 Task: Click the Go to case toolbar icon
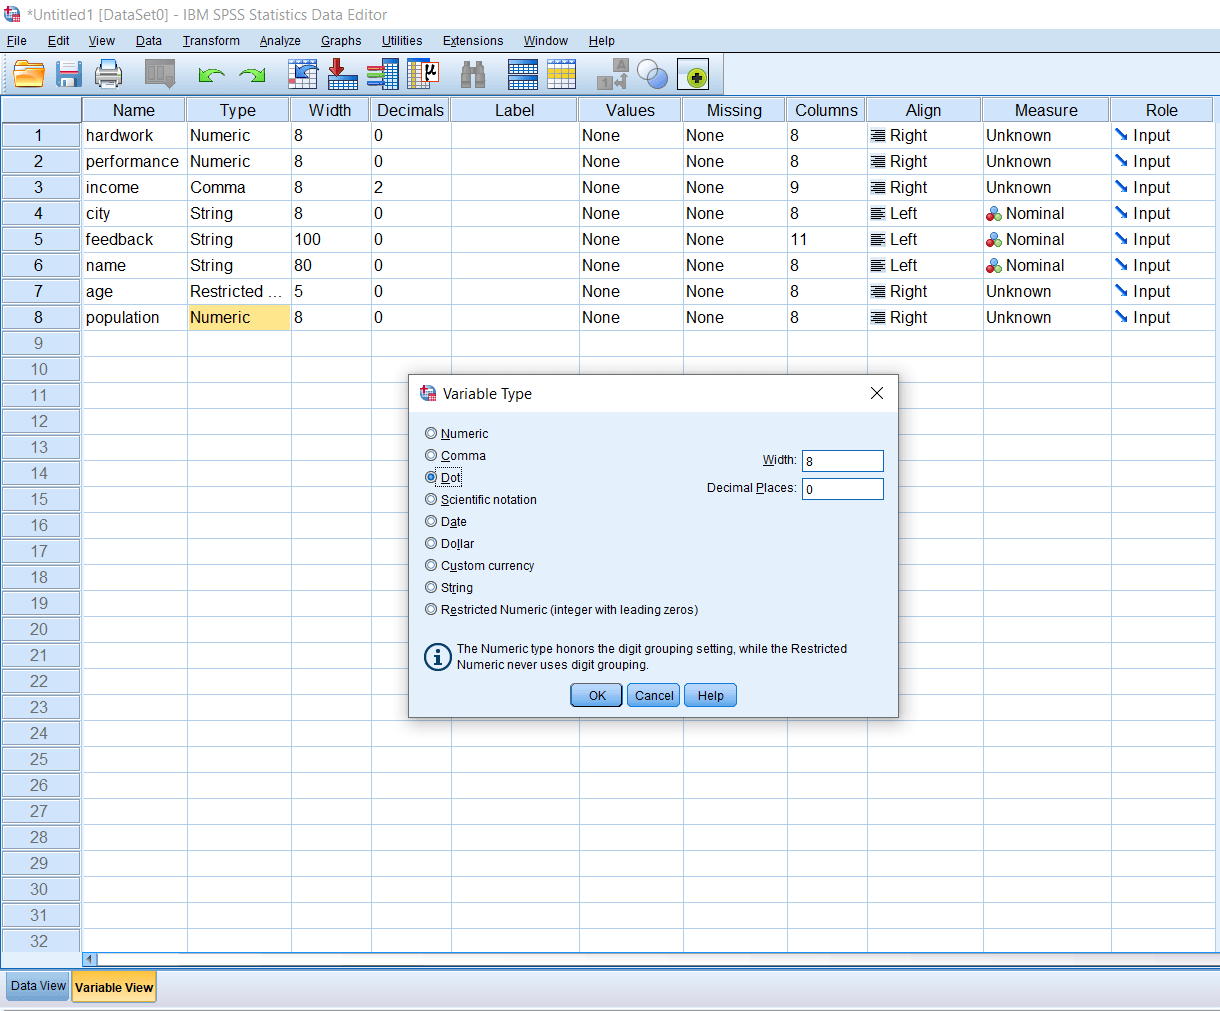pyautogui.click(x=303, y=75)
